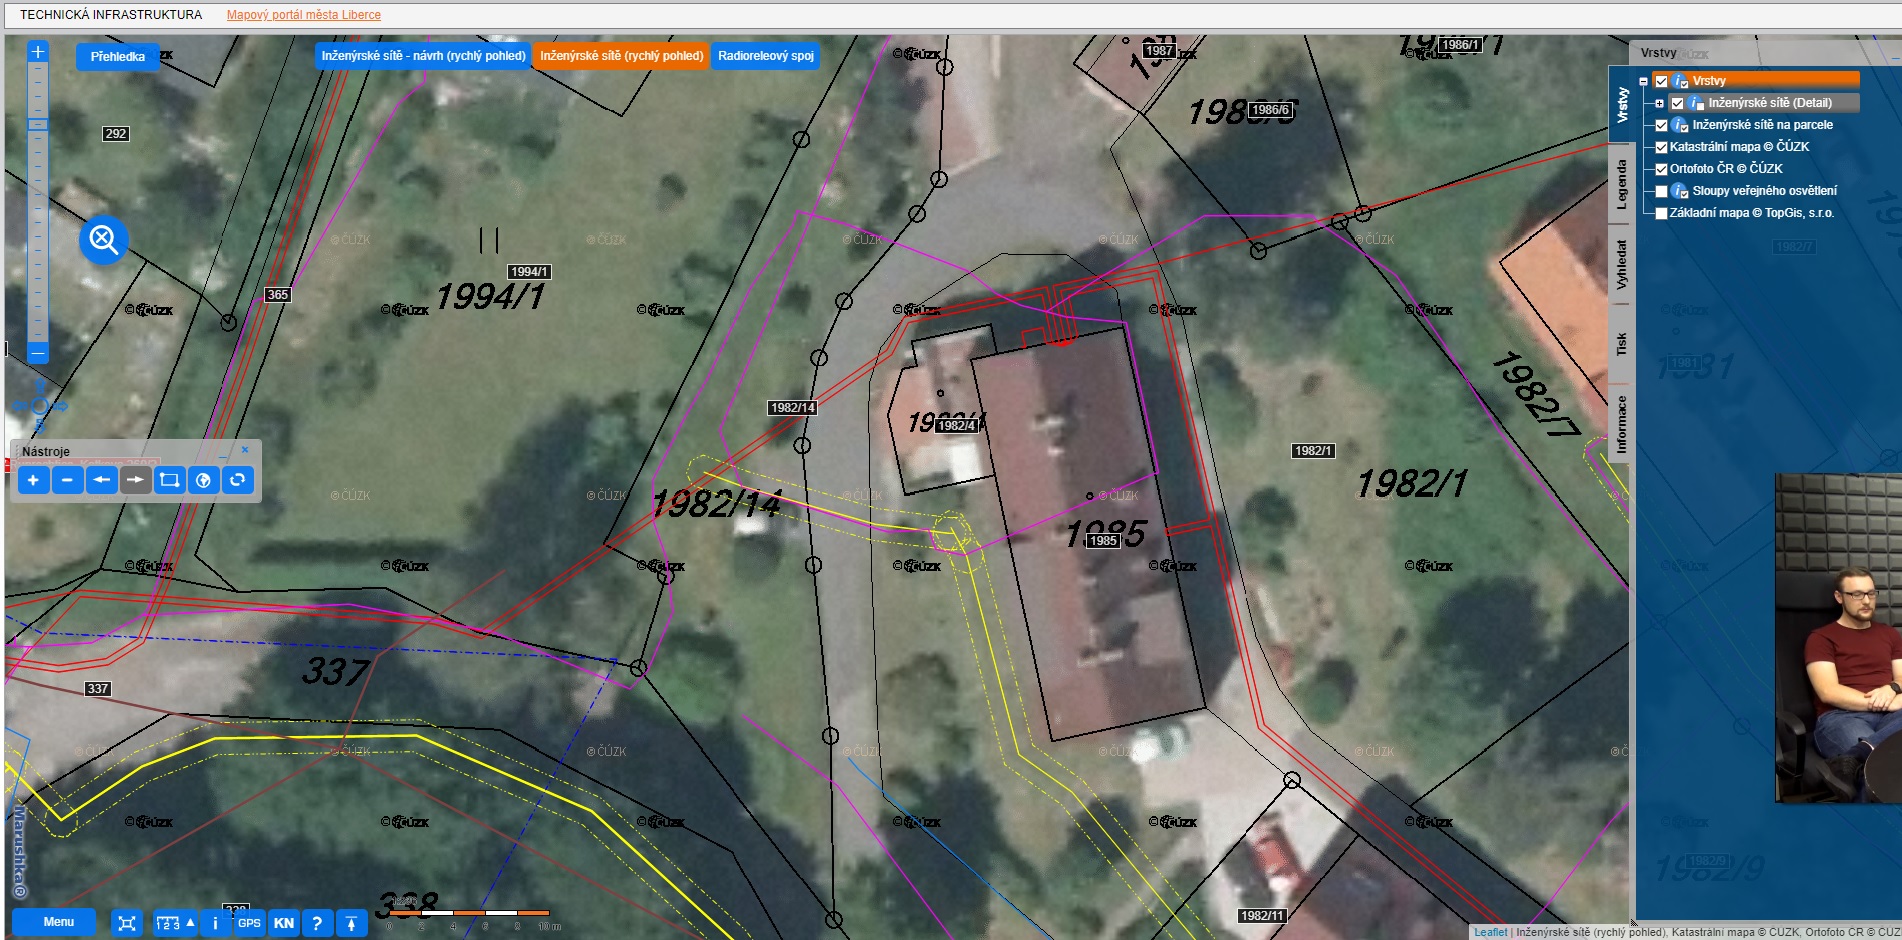Click parcel label 1986/6 box

click(1270, 110)
